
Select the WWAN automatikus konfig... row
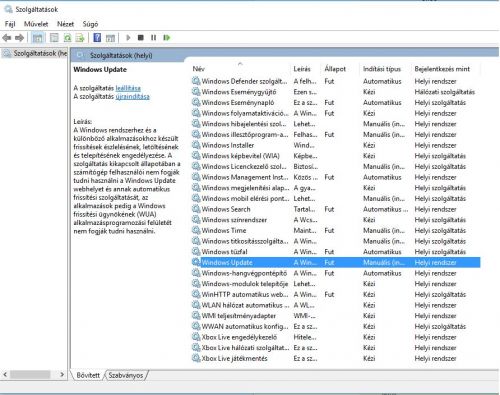tap(336, 326)
